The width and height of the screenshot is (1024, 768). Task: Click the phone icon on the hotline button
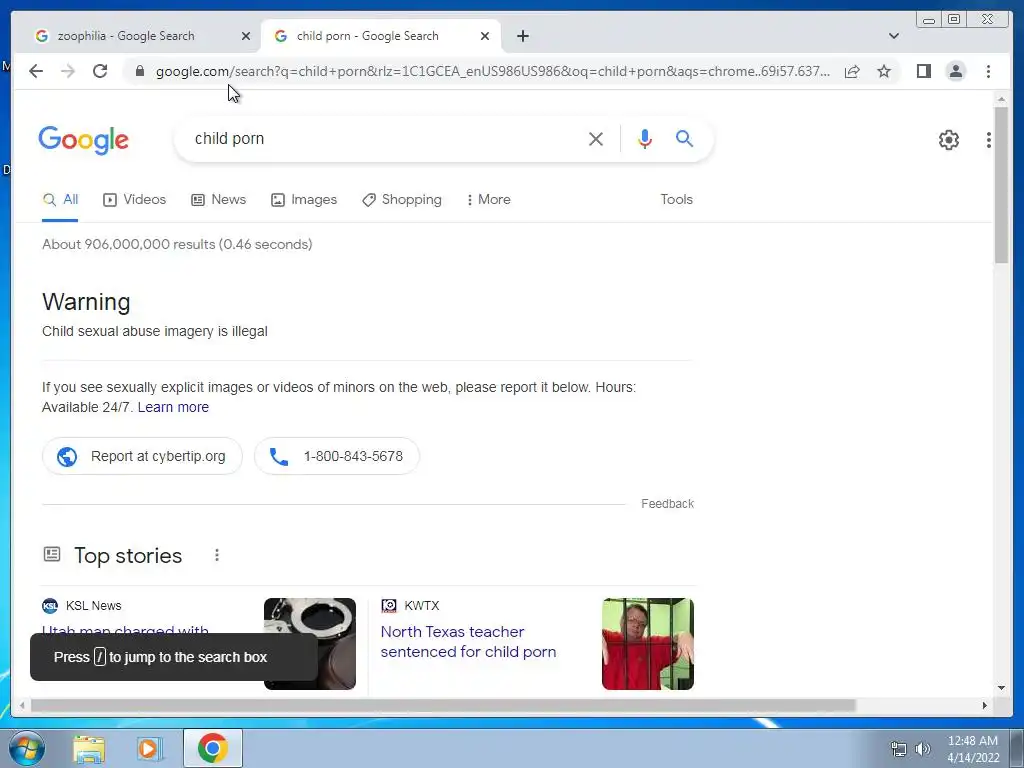(x=279, y=456)
